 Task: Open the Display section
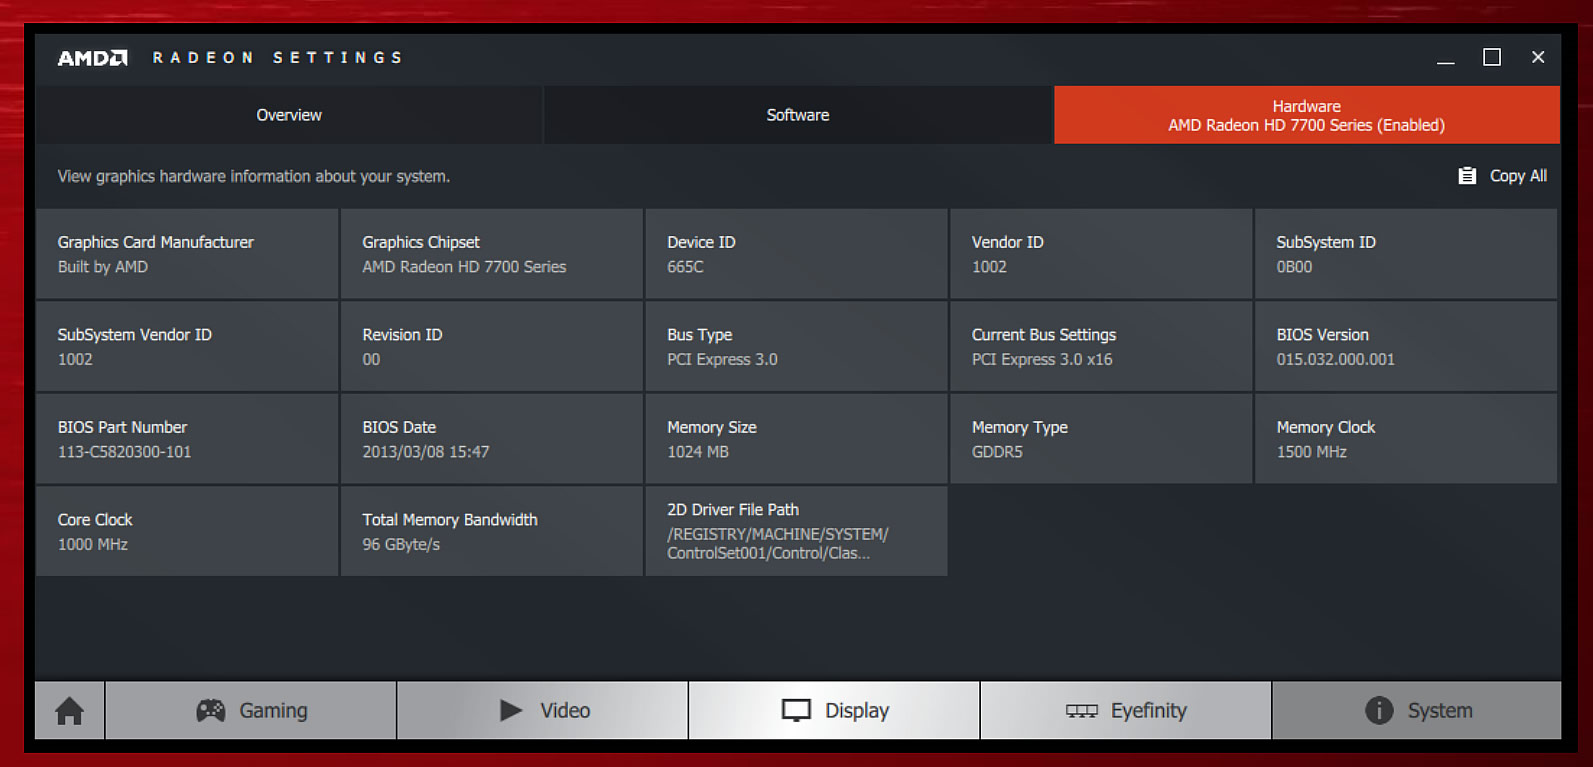pos(834,711)
